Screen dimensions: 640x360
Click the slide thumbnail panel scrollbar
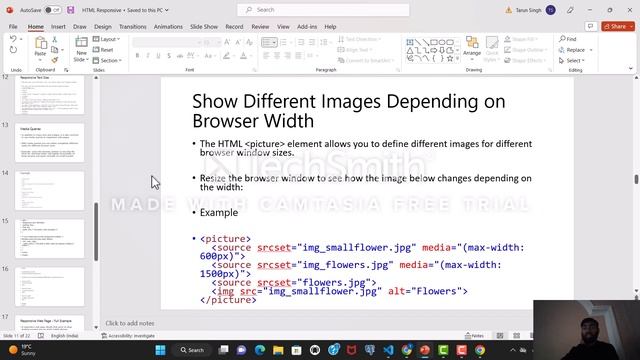point(96,231)
